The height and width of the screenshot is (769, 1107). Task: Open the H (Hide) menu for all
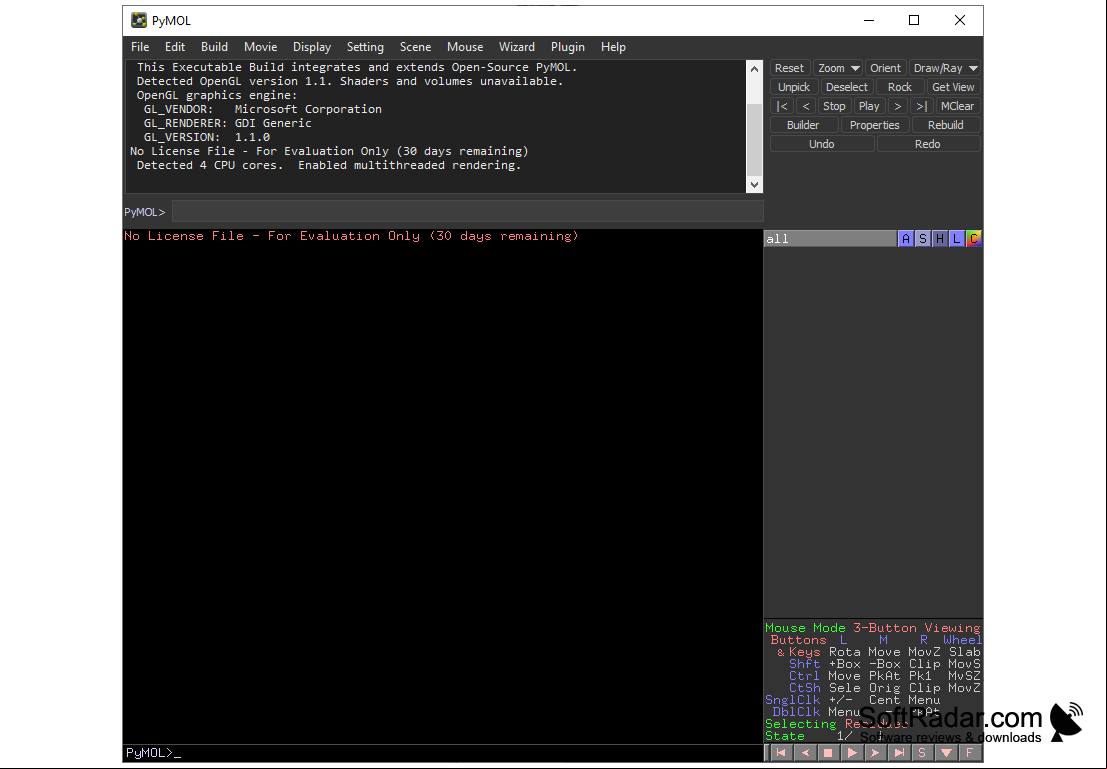pyautogui.click(x=939, y=239)
